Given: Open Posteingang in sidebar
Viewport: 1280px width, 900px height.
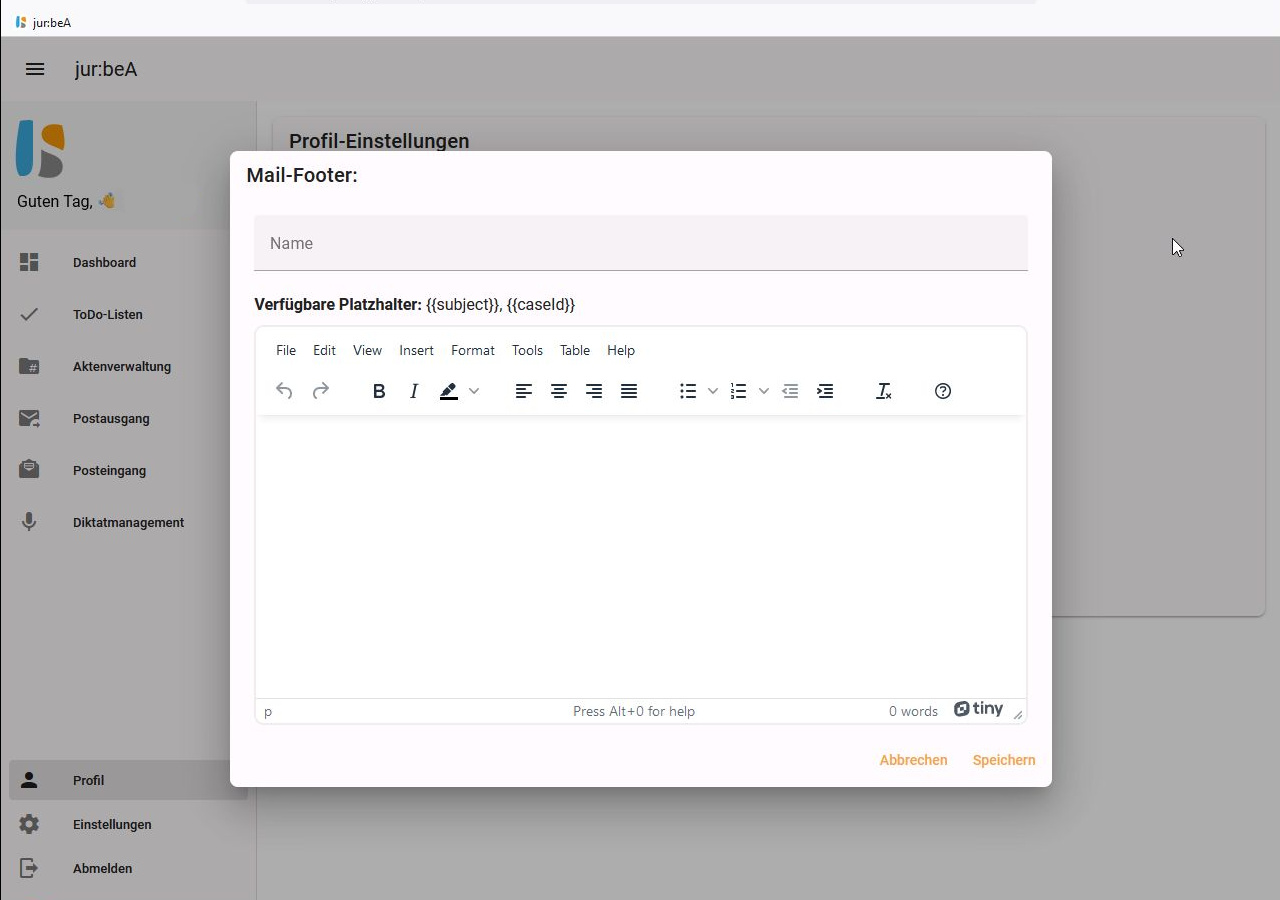Looking at the screenshot, I should [128, 470].
